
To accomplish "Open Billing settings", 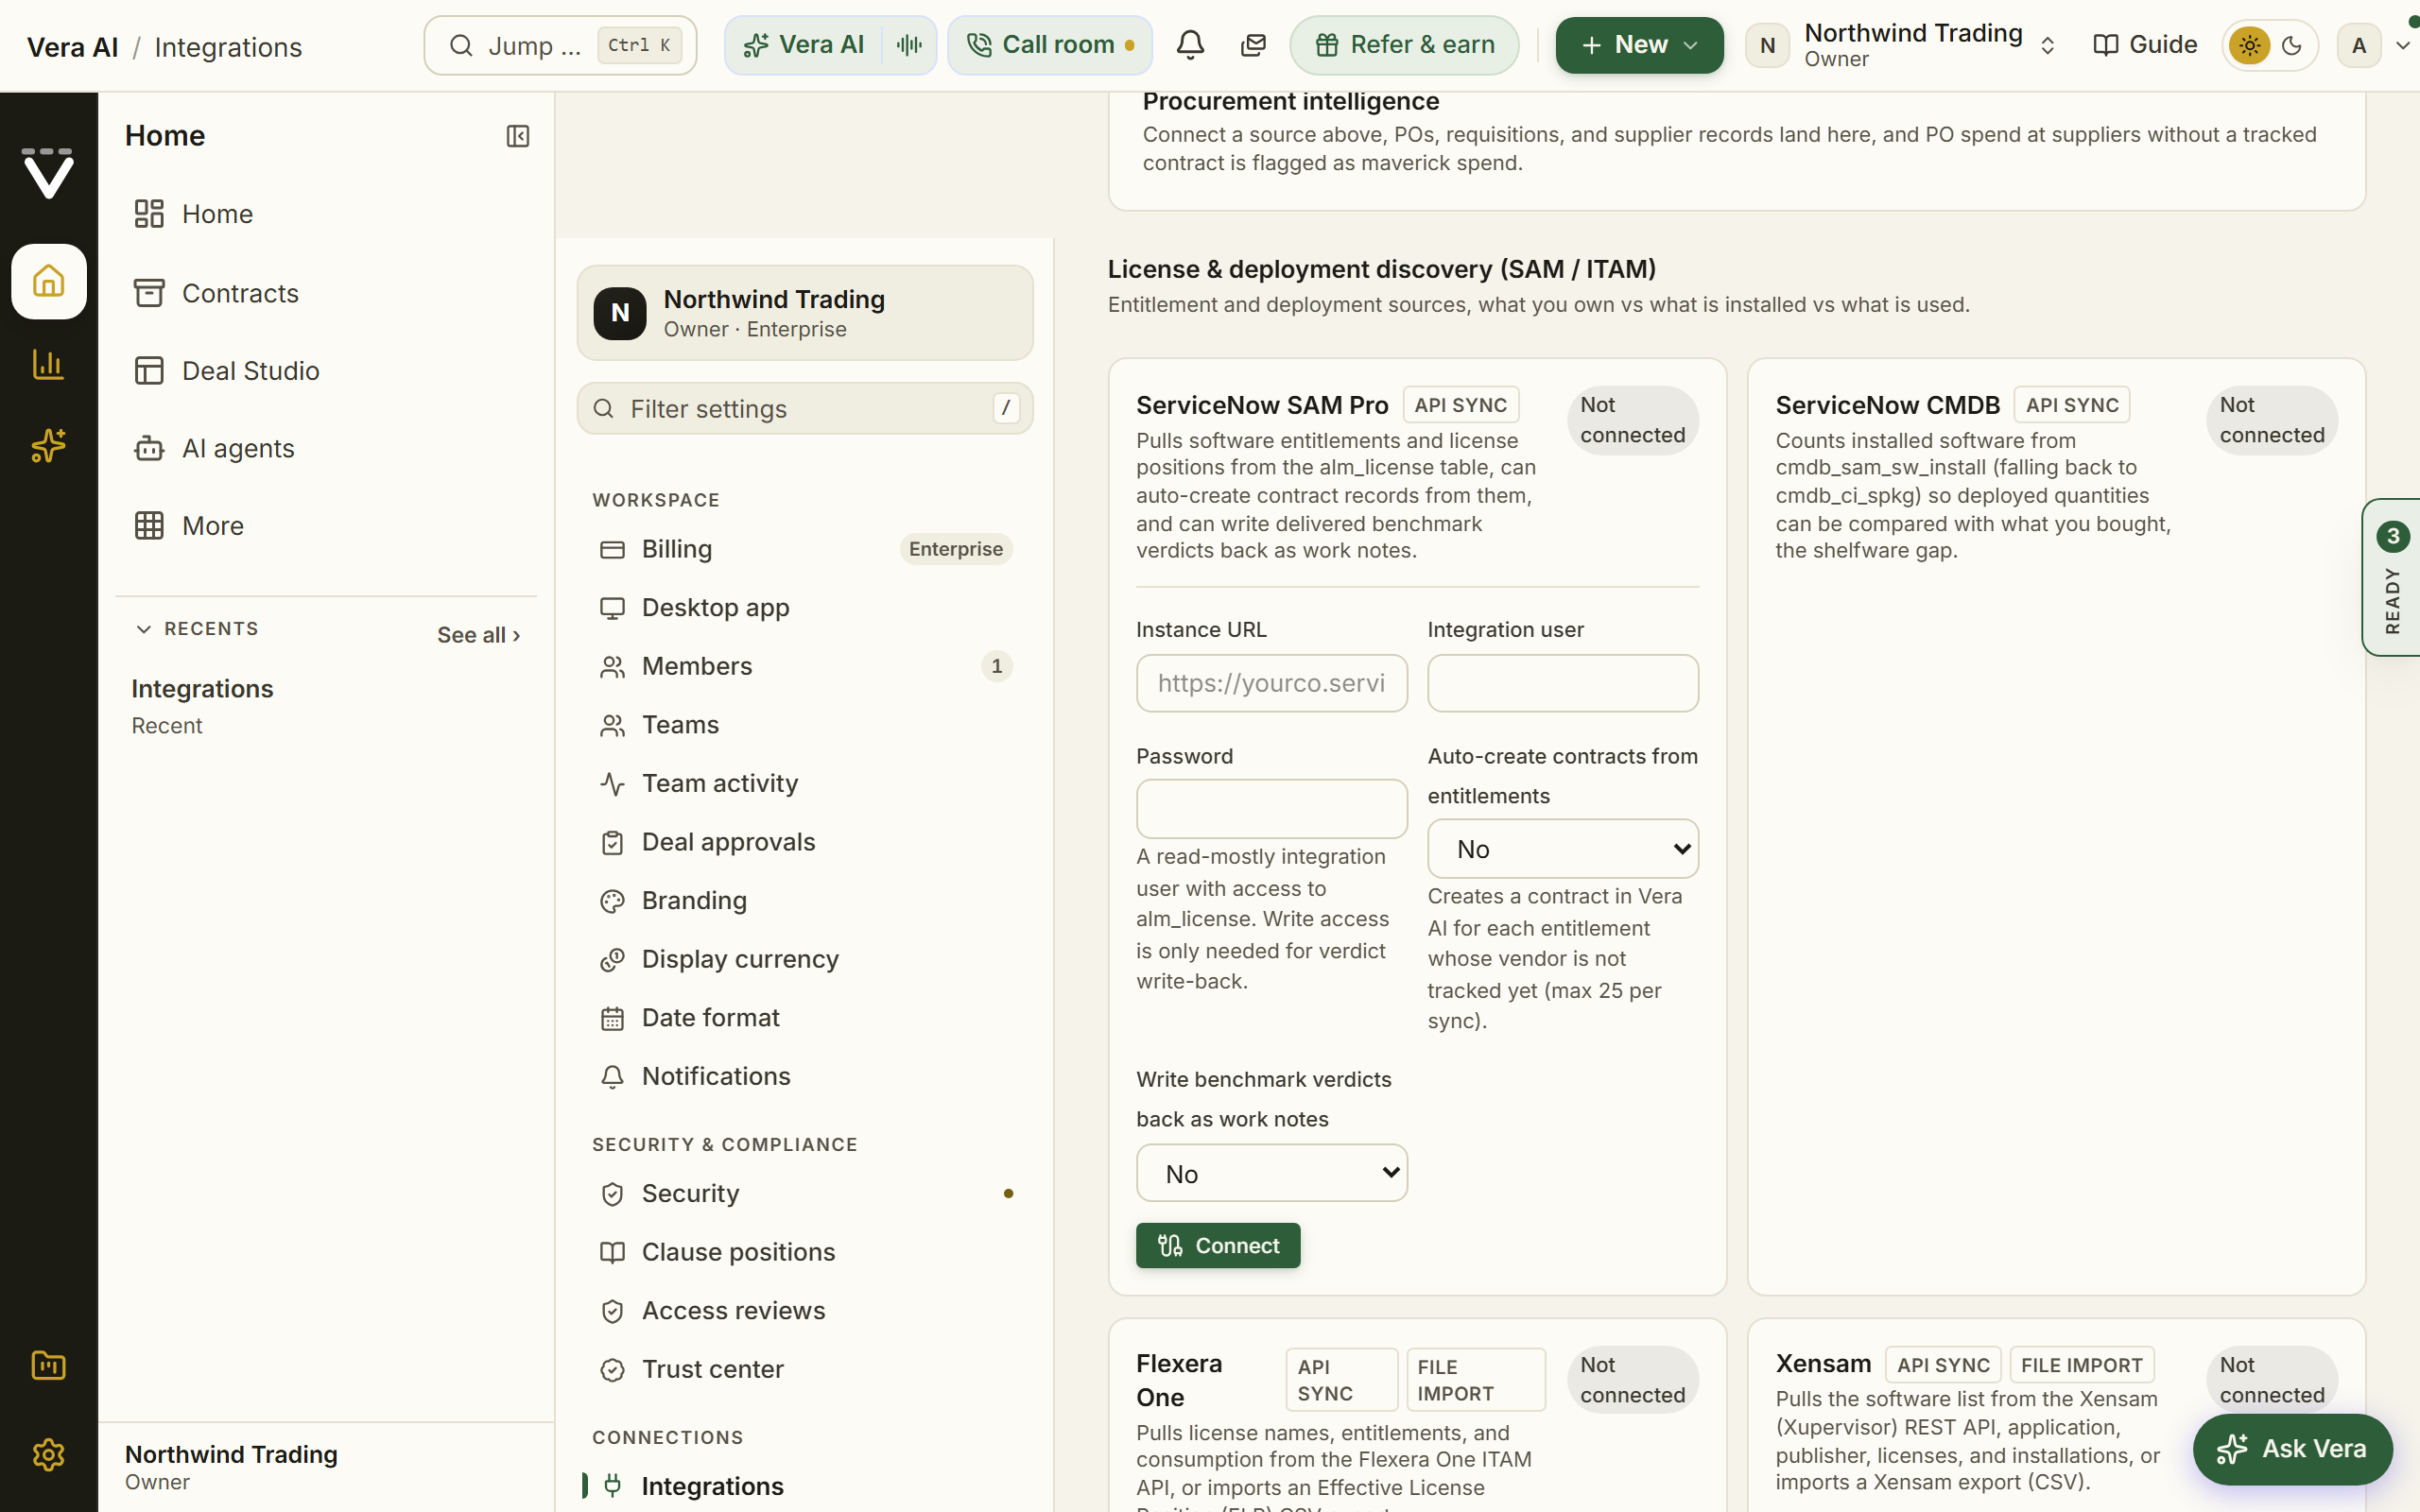I will point(805,549).
